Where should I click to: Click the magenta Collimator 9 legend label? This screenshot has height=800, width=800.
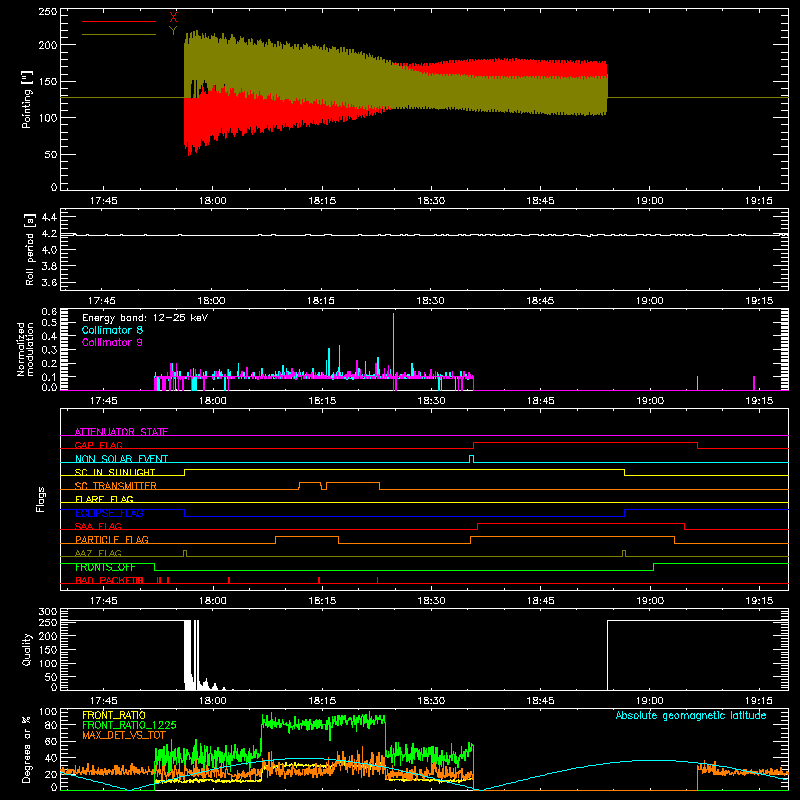pyautogui.click(x=112, y=342)
